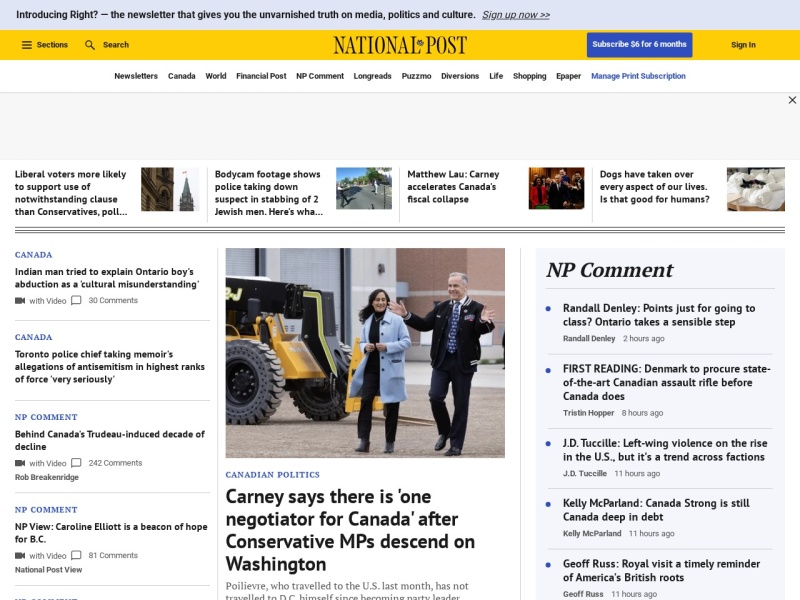800x600 pixels.
Task: Click video icon under Indian man abduction story
Action: (20, 301)
